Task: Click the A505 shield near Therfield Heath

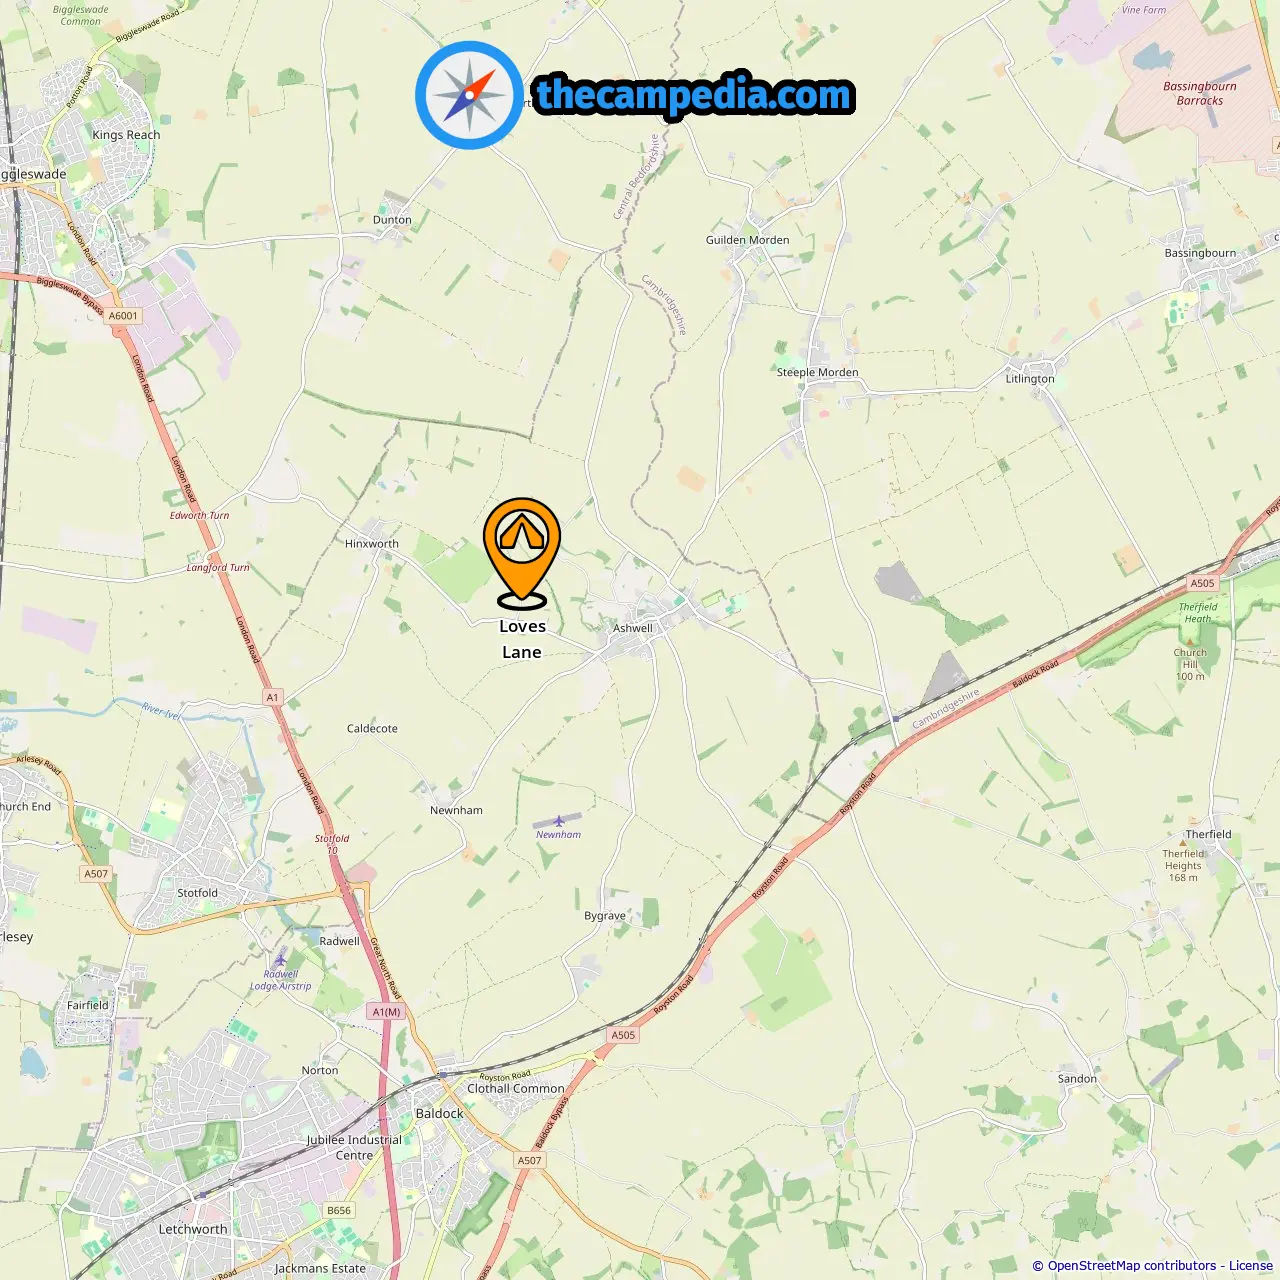Action: tap(1202, 583)
